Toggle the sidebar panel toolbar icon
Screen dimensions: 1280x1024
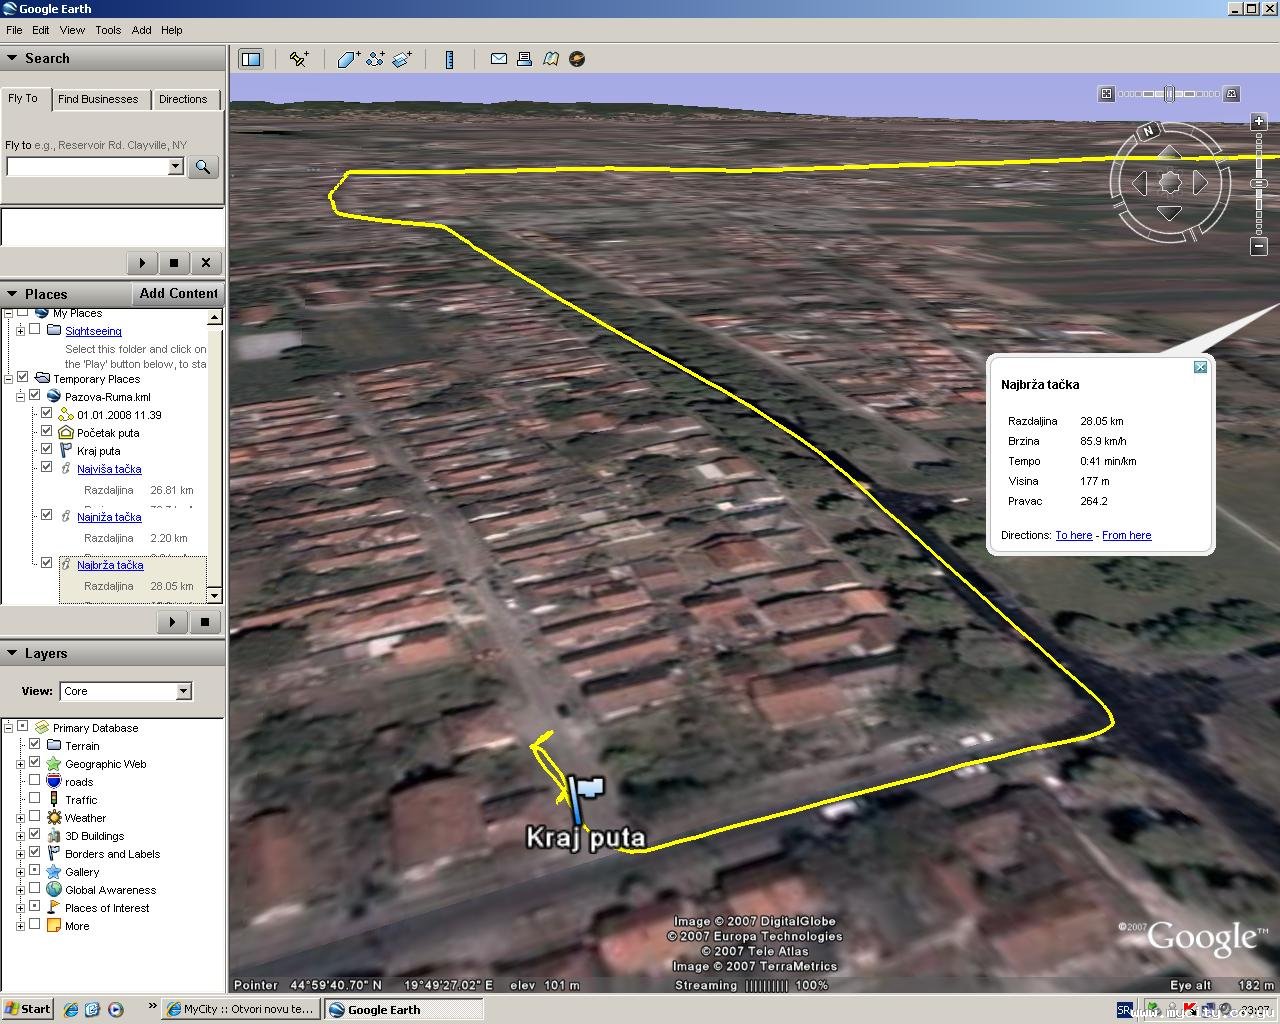coord(251,59)
